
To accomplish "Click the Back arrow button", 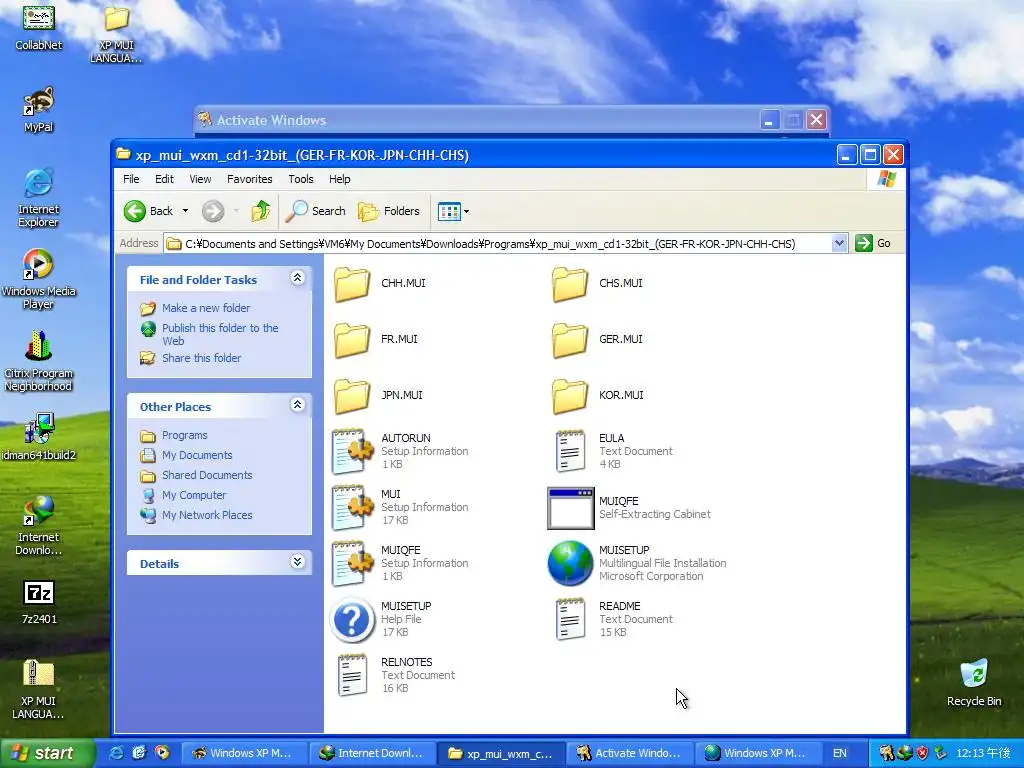I will click(149, 211).
